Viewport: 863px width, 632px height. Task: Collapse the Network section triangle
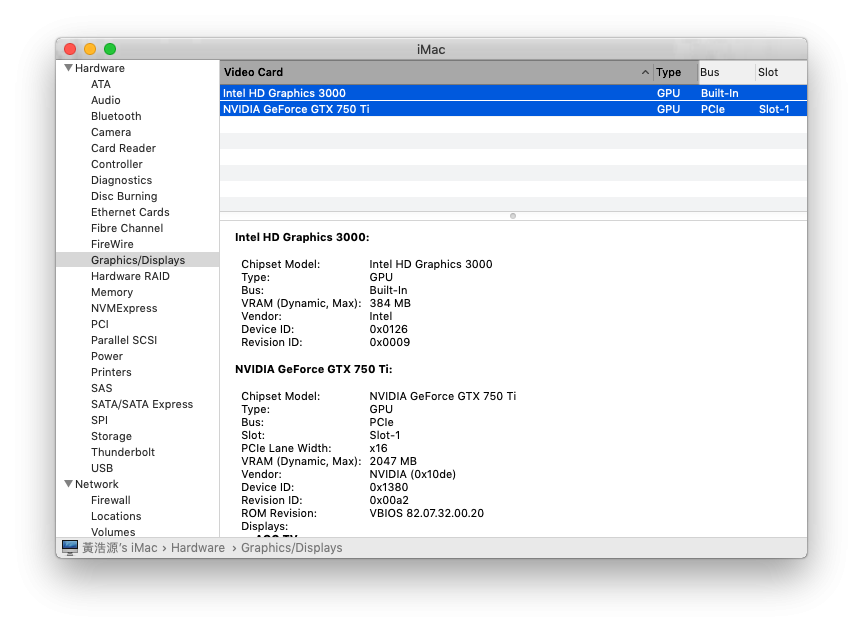click(x=68, y=484)
